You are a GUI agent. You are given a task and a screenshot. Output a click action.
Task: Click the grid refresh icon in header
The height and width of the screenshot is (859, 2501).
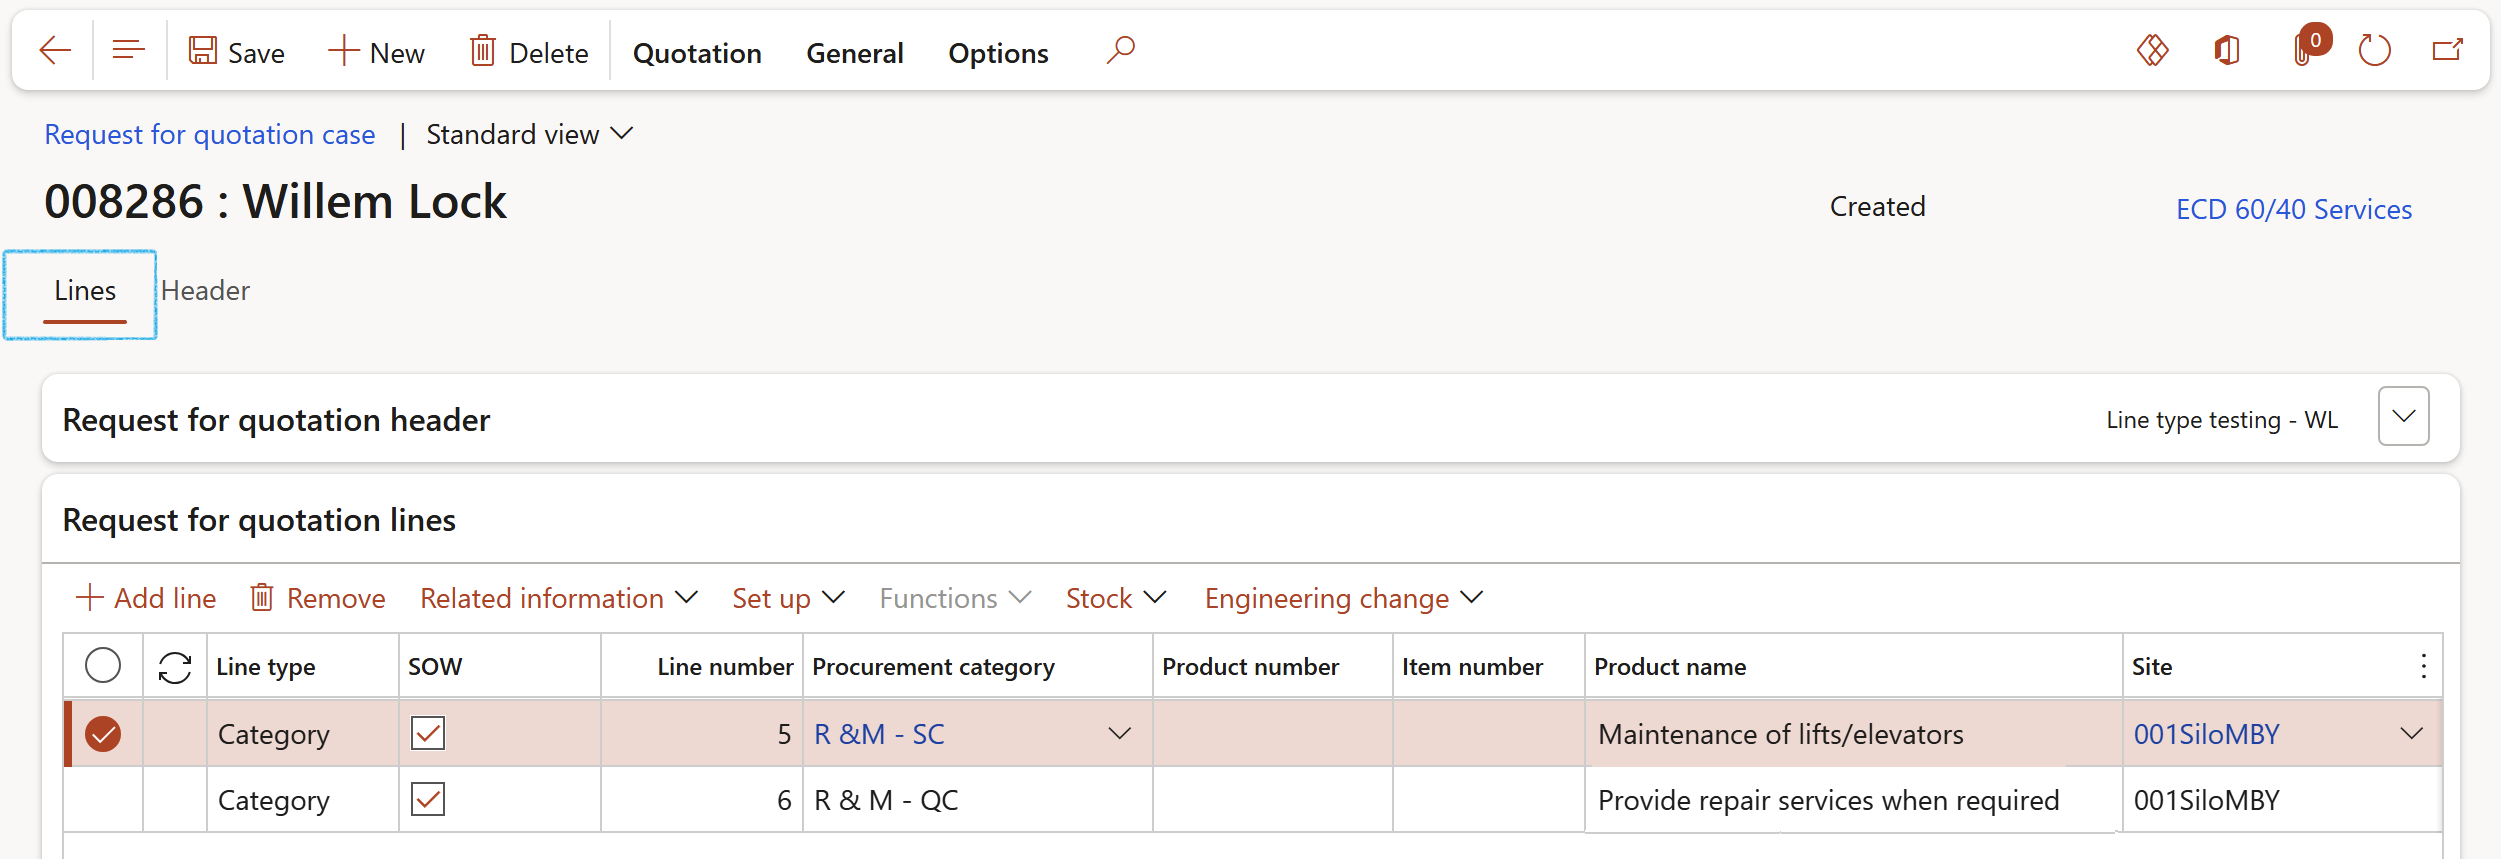tap(175, 667)
